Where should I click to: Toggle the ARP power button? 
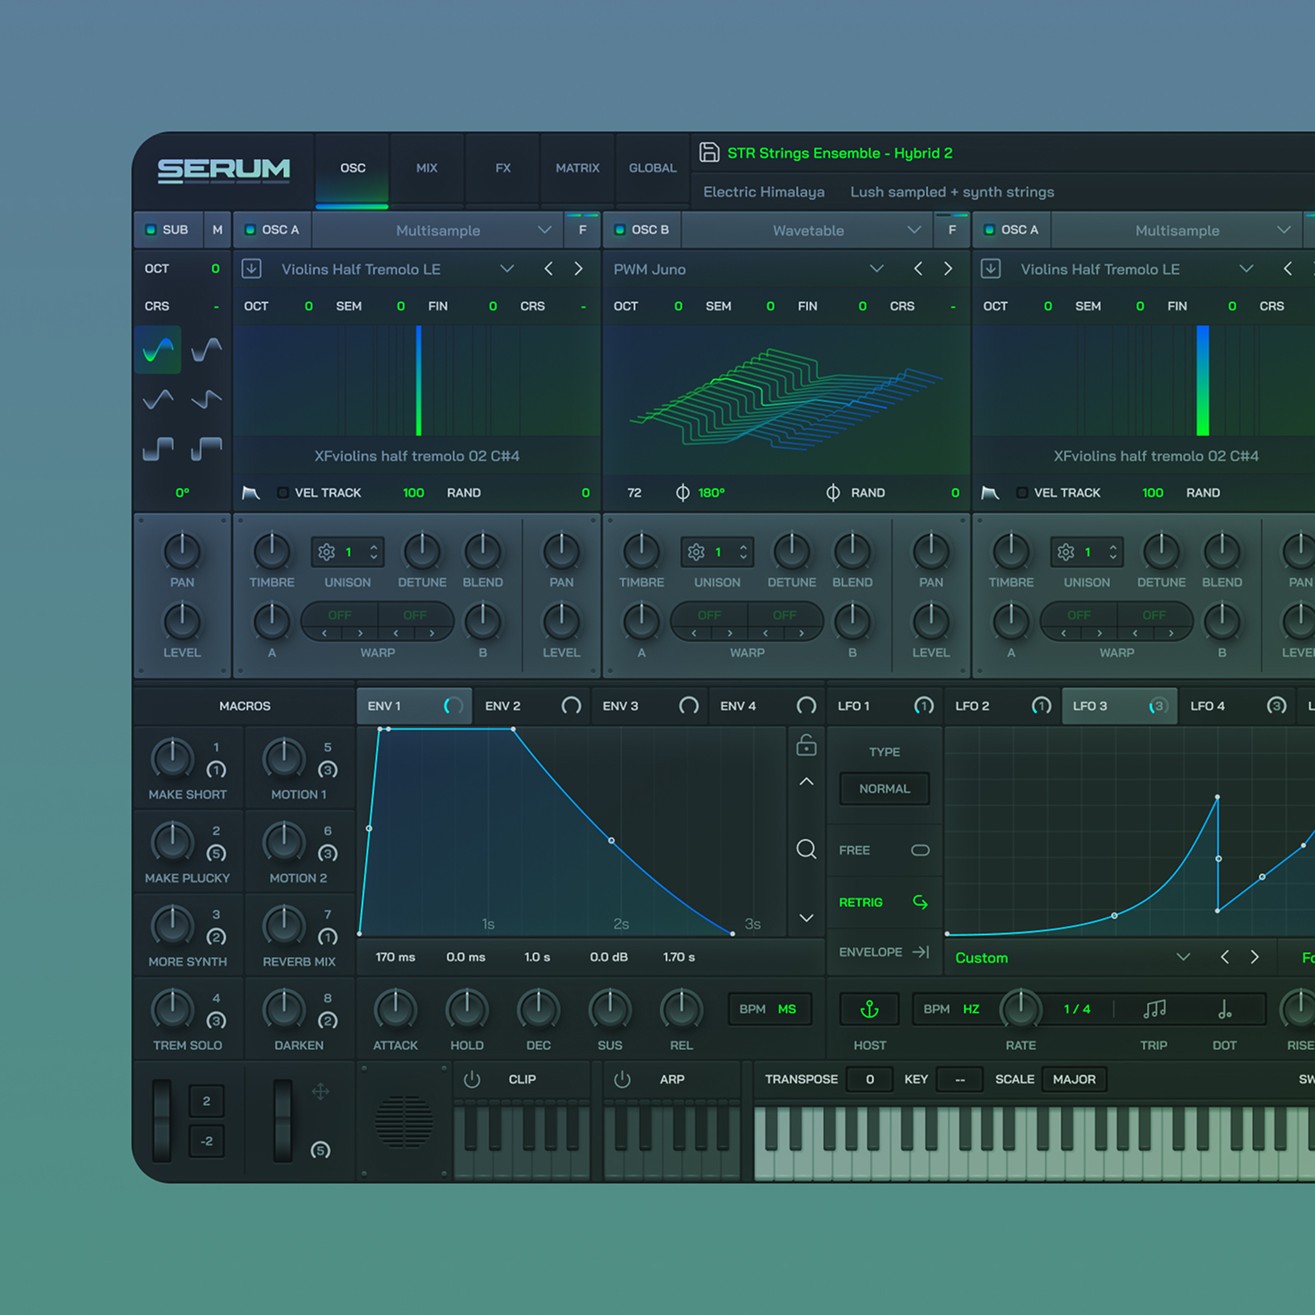click(x=622, y=1080)
